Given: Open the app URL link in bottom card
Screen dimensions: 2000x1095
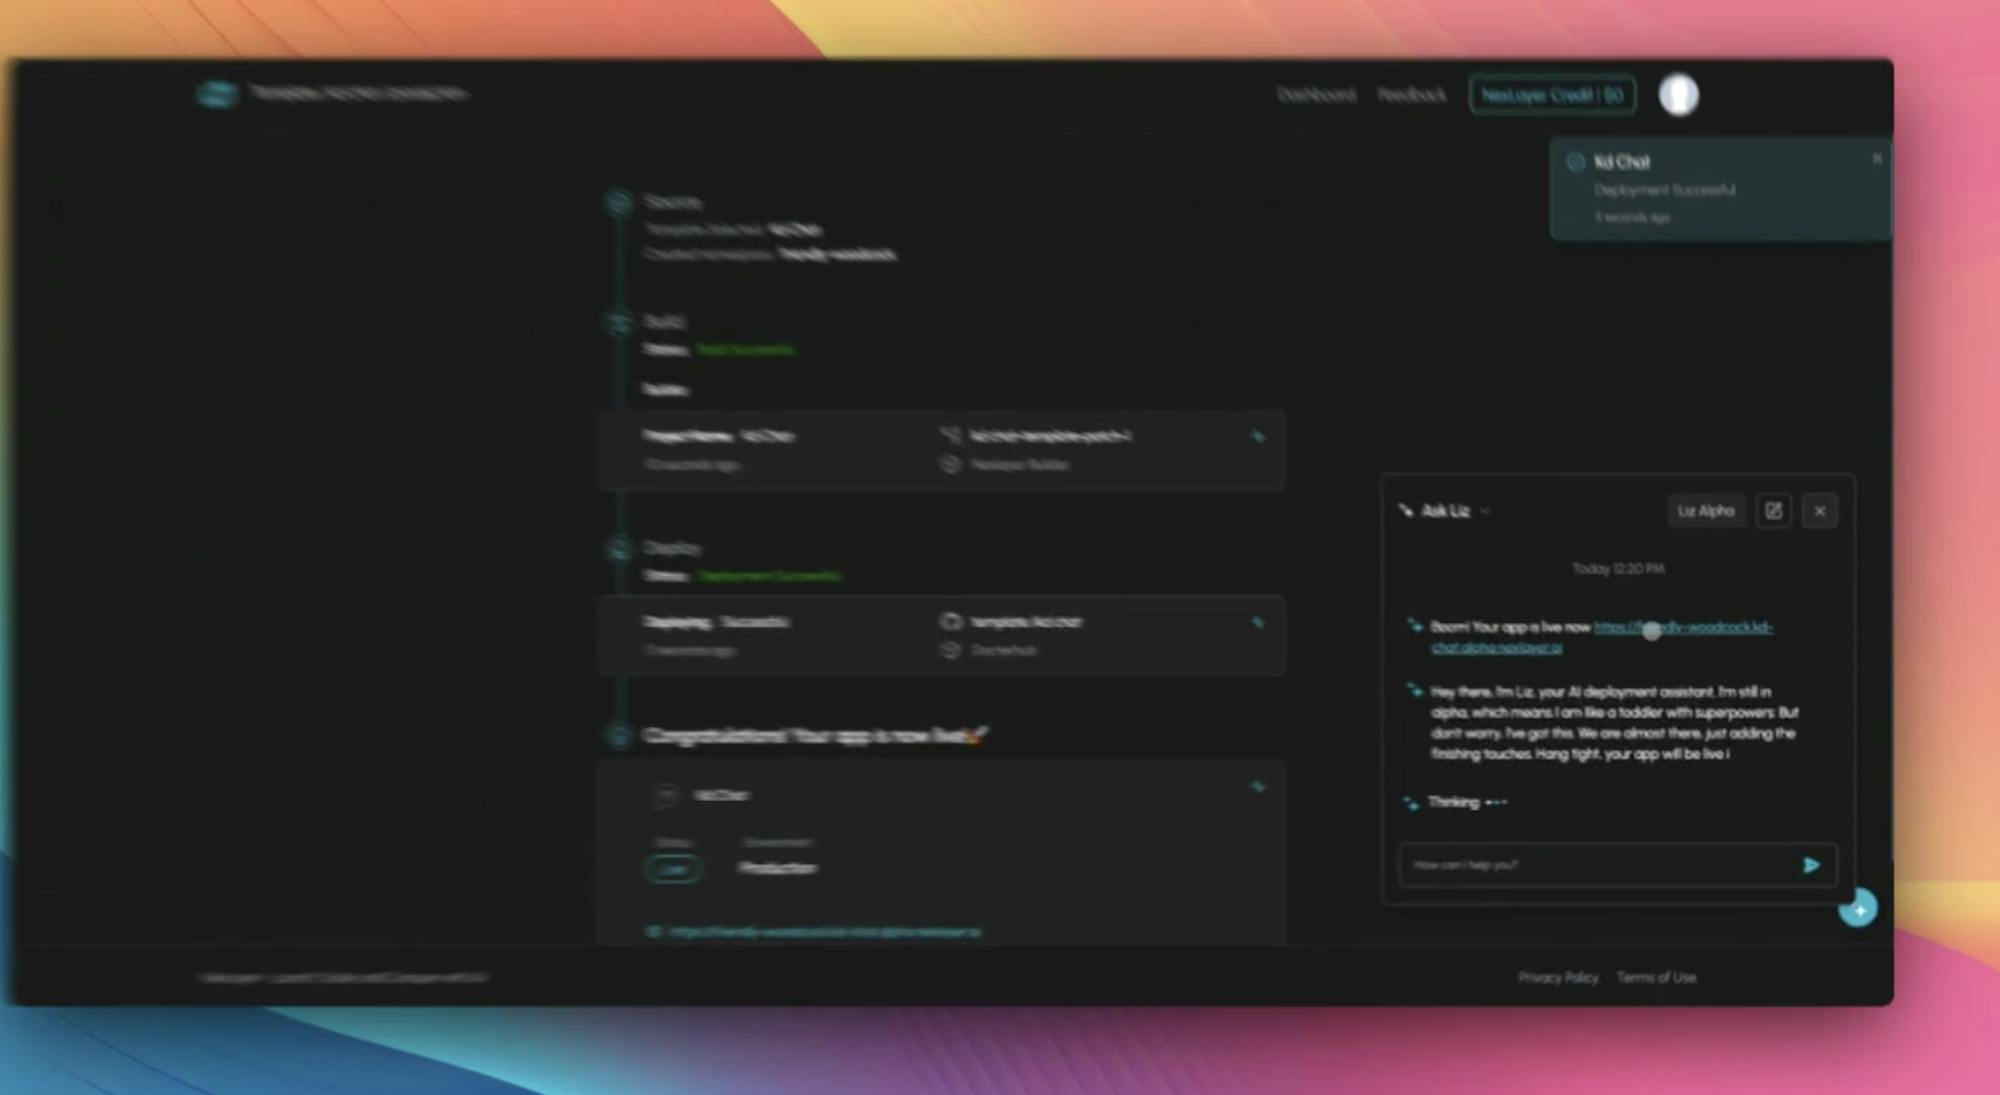Looking at the screenshot, I should (824, 932).
